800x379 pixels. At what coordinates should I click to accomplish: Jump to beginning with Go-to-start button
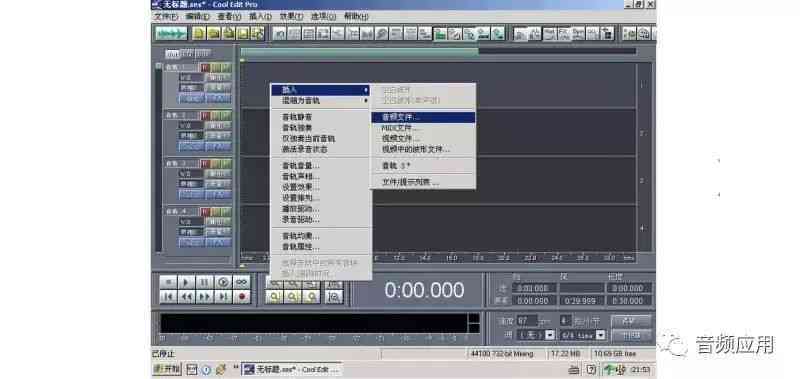[x=168, y=297]
